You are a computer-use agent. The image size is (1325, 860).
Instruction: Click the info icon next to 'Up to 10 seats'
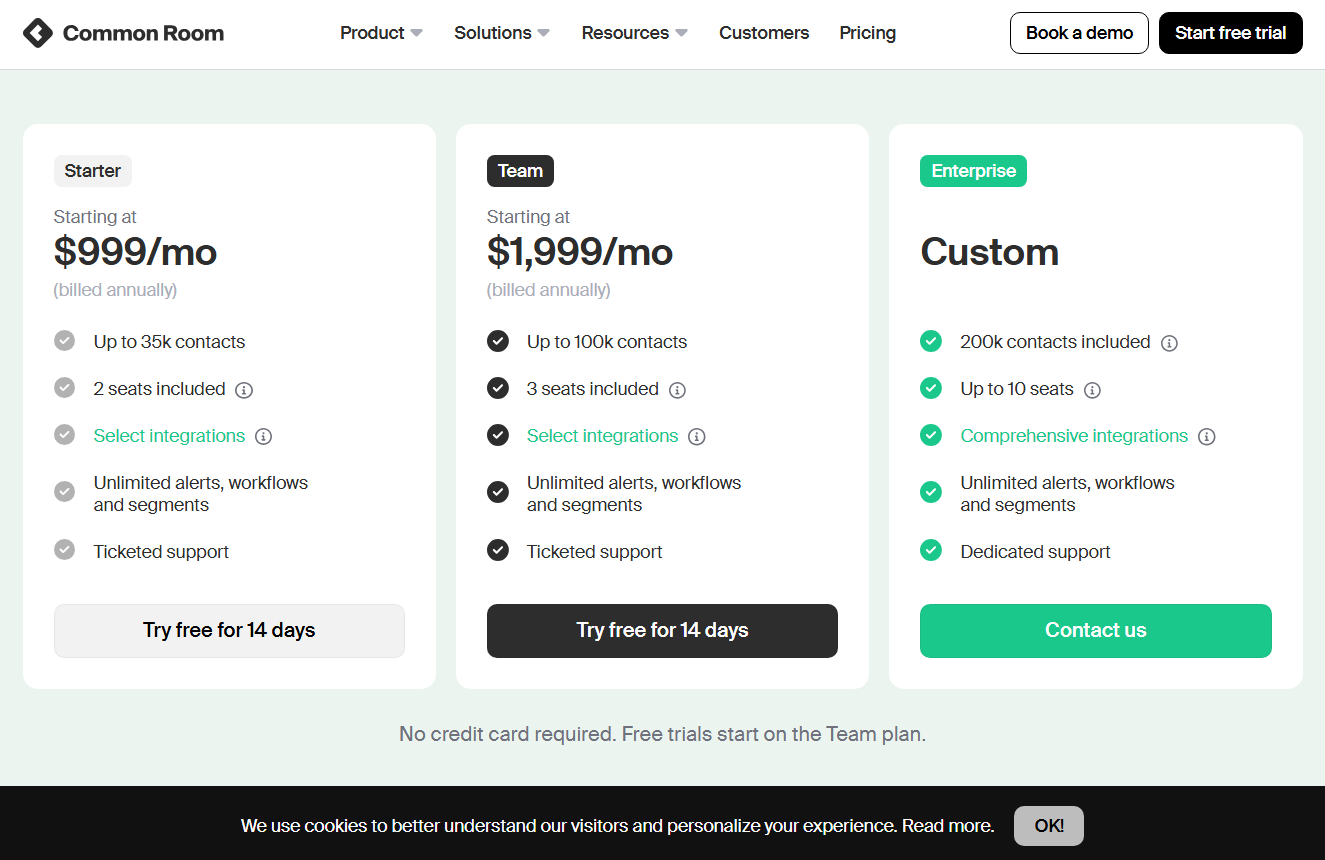click(1092, 390)
